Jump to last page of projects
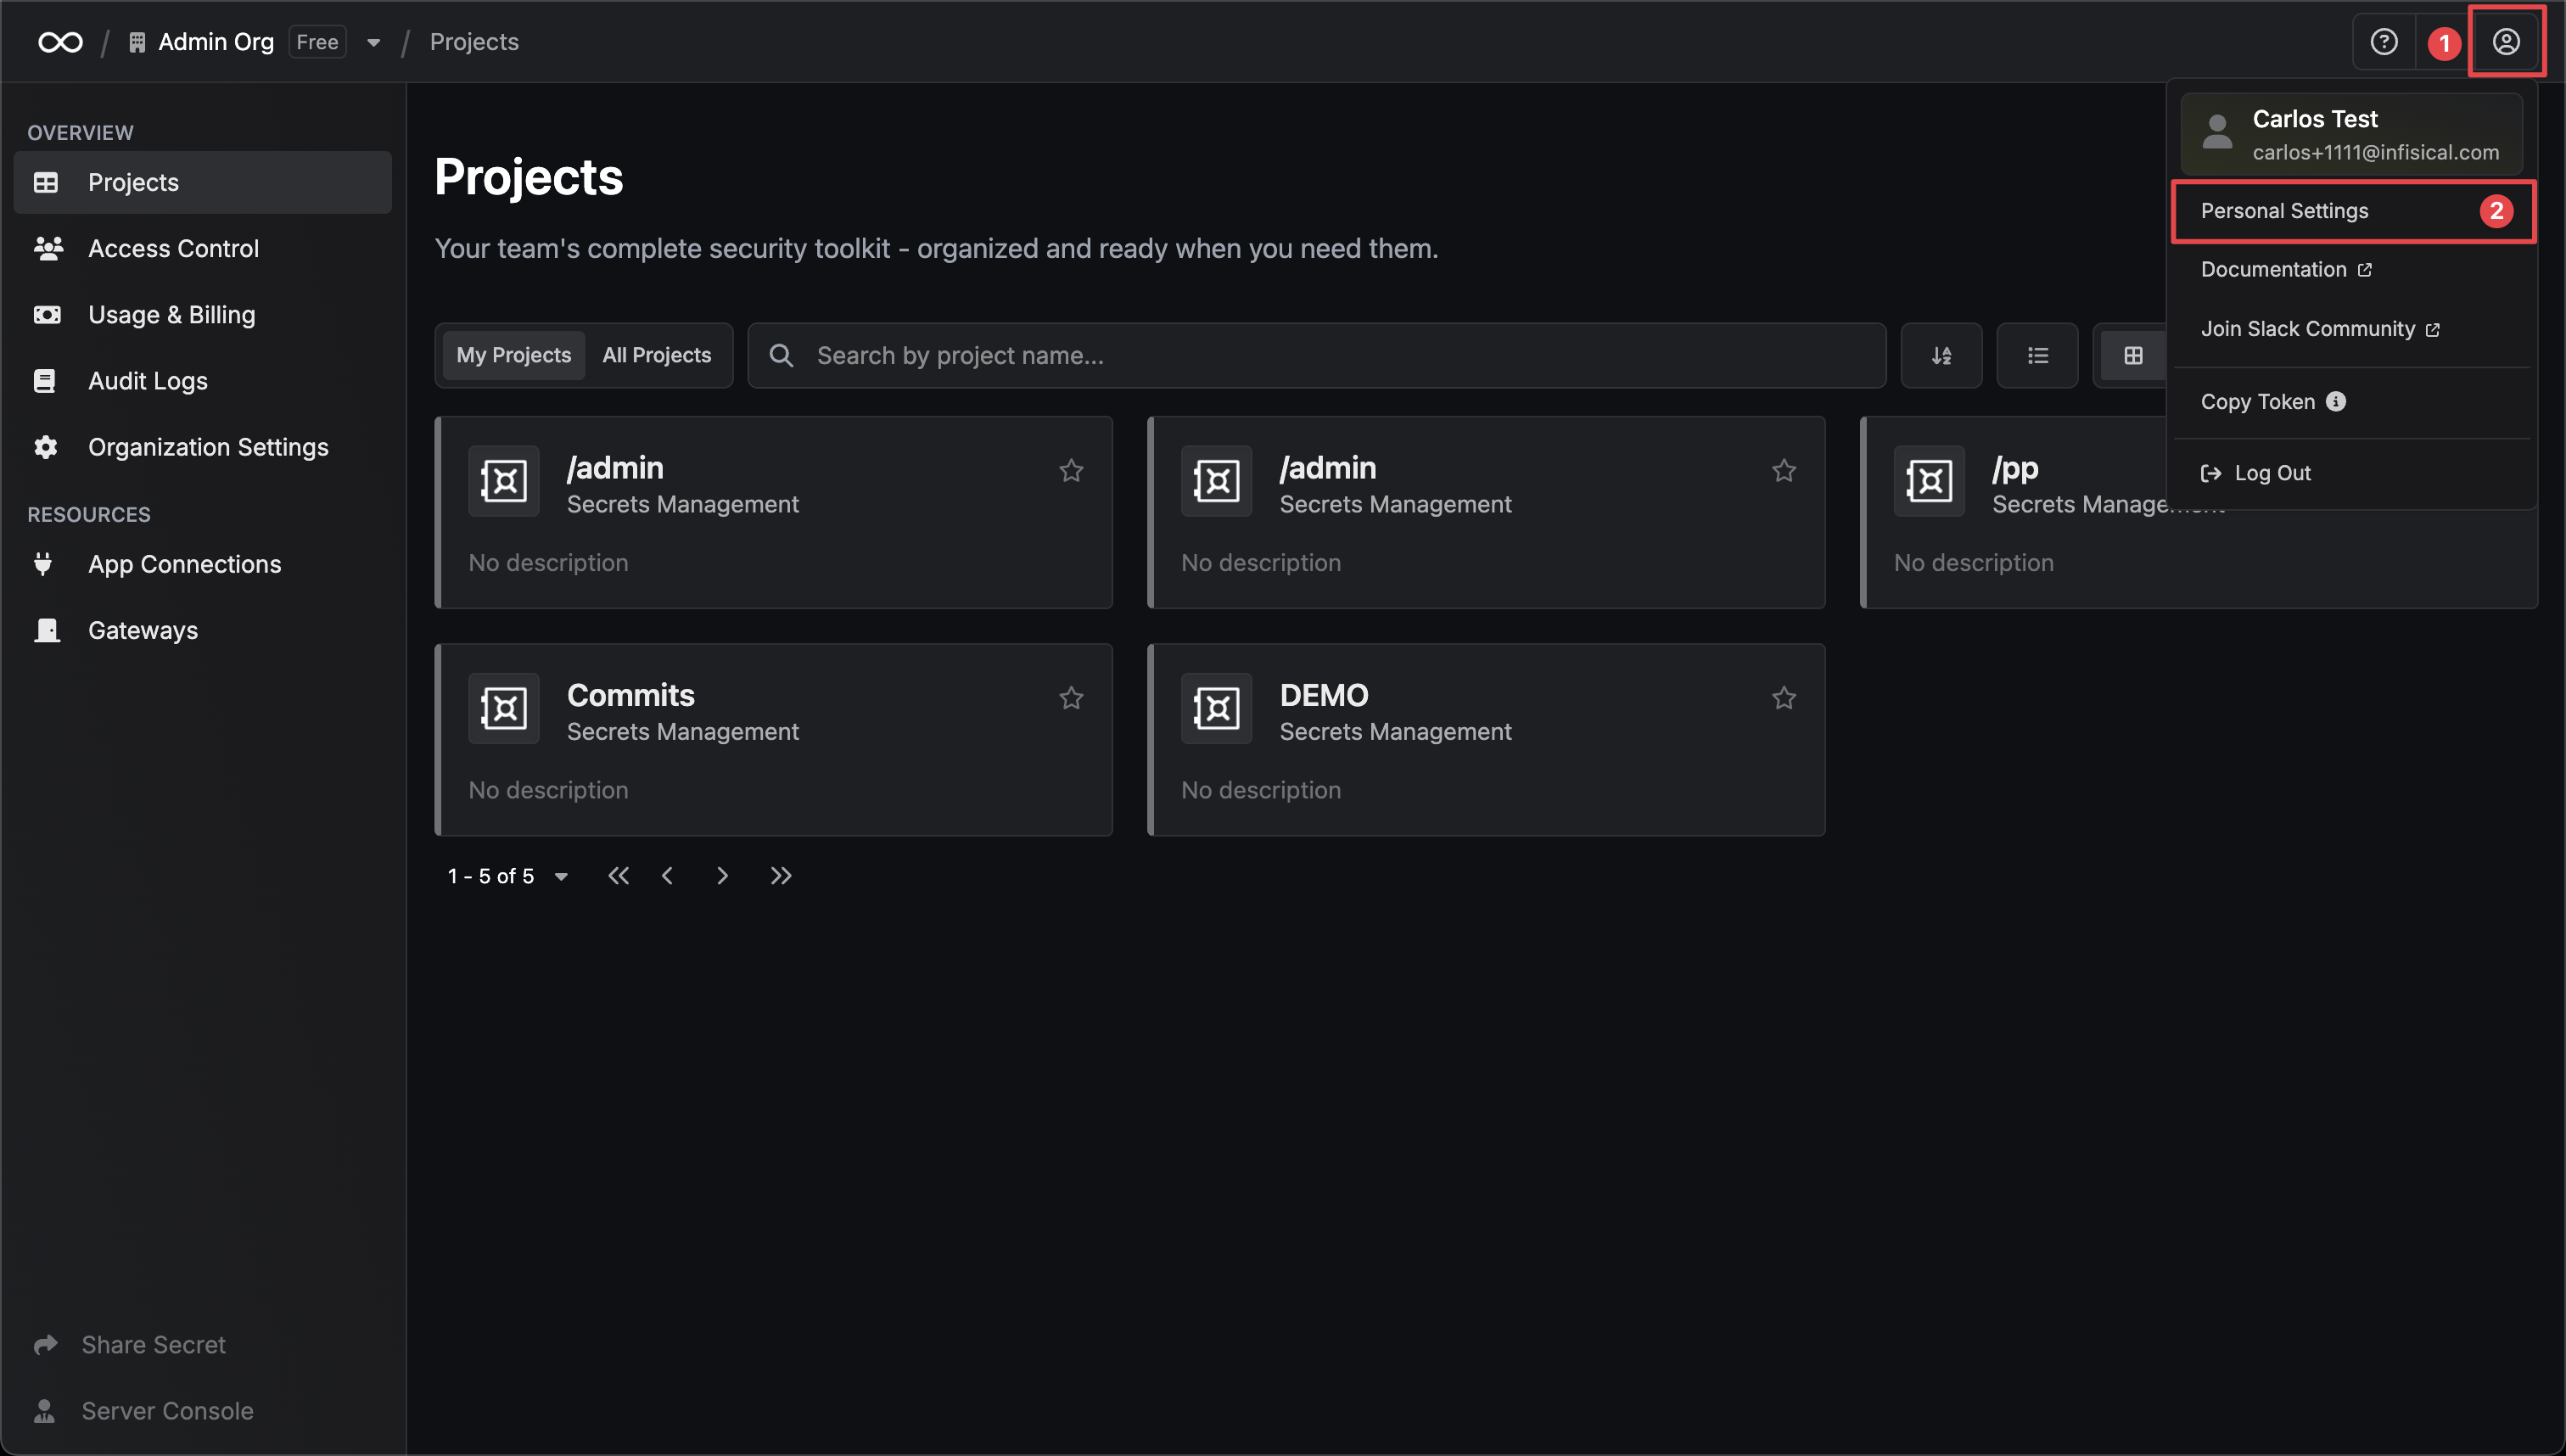This screenshot has height=1456, width=2566. (x=781, y=876)
